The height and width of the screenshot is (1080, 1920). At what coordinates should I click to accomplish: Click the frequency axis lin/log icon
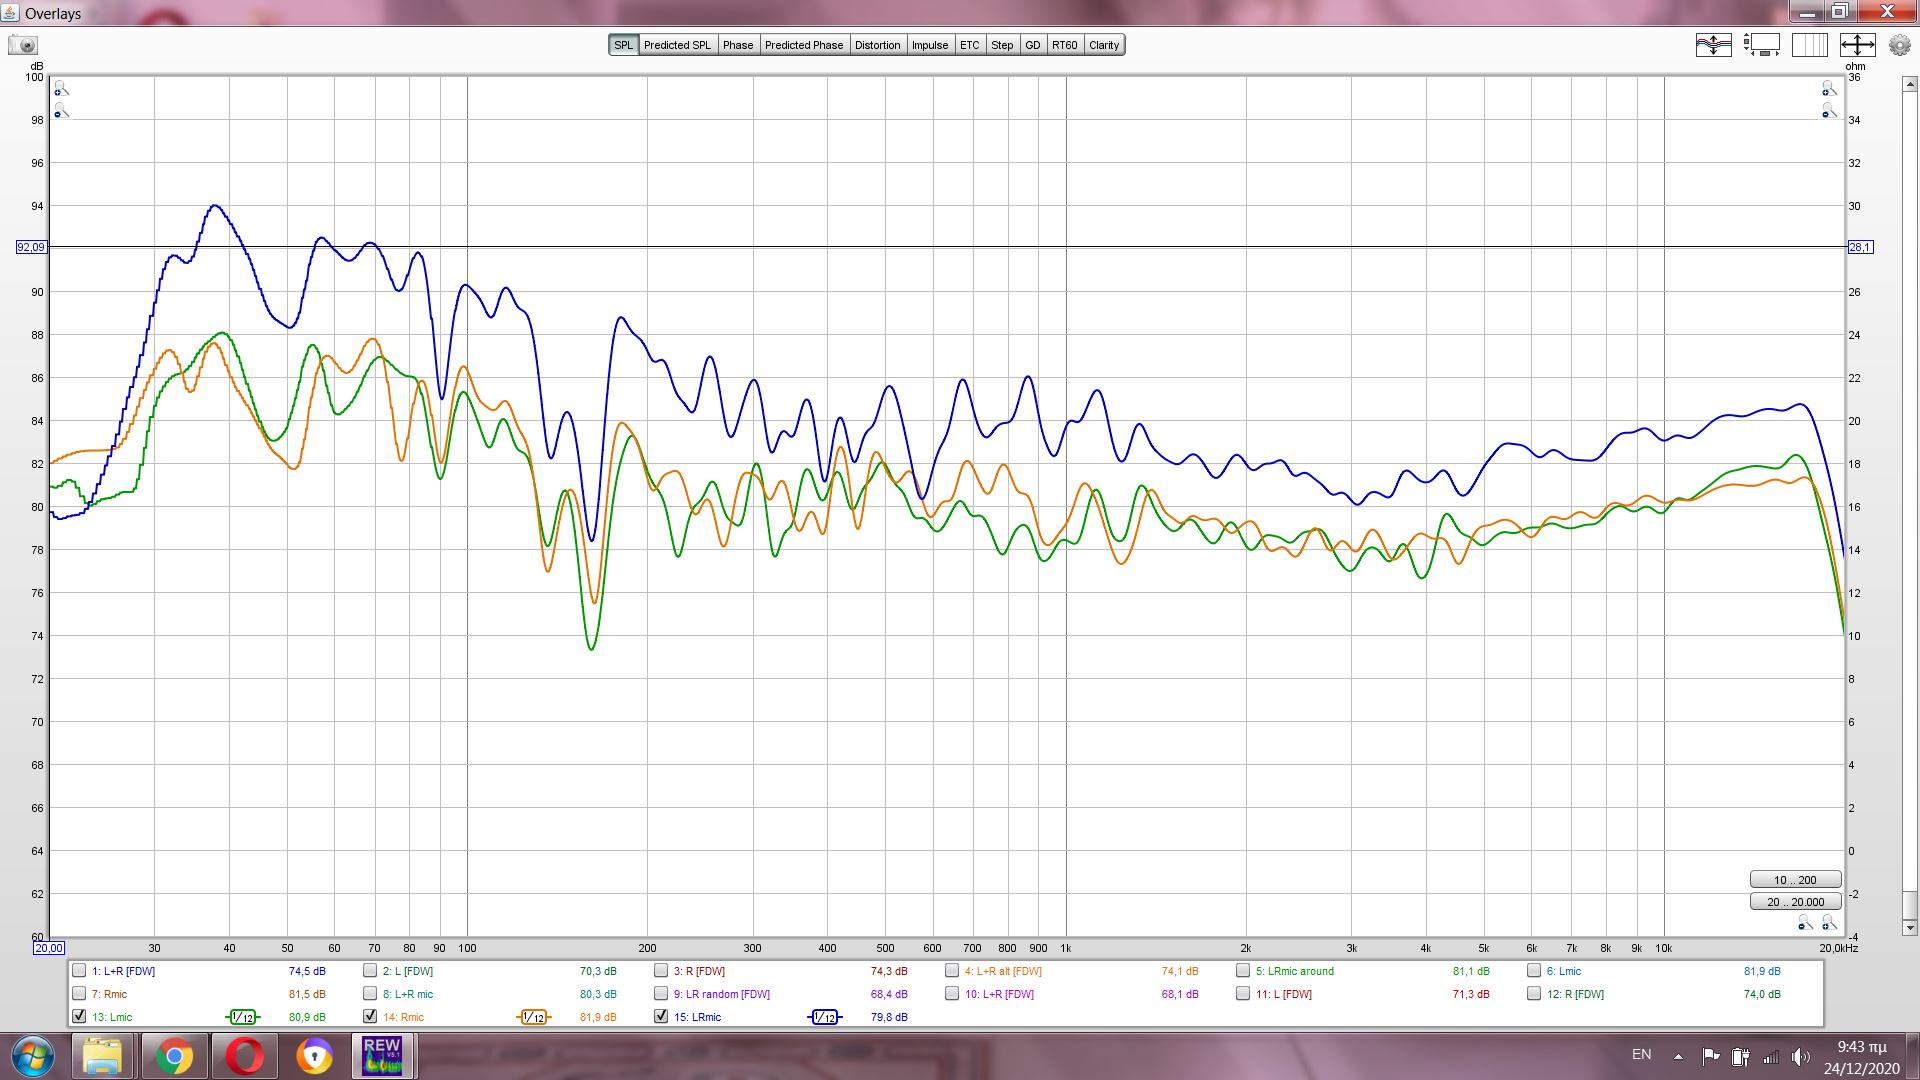(1809, 45)
